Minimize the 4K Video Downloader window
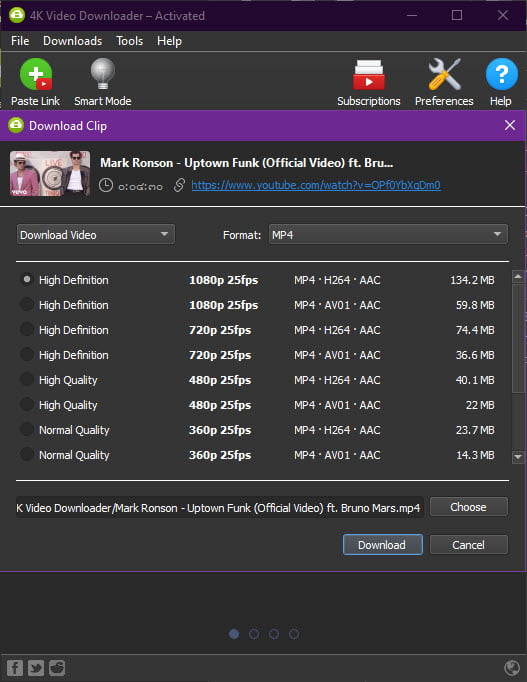The image size is (527, 682). pyautogui.click(x=412, y=15)
